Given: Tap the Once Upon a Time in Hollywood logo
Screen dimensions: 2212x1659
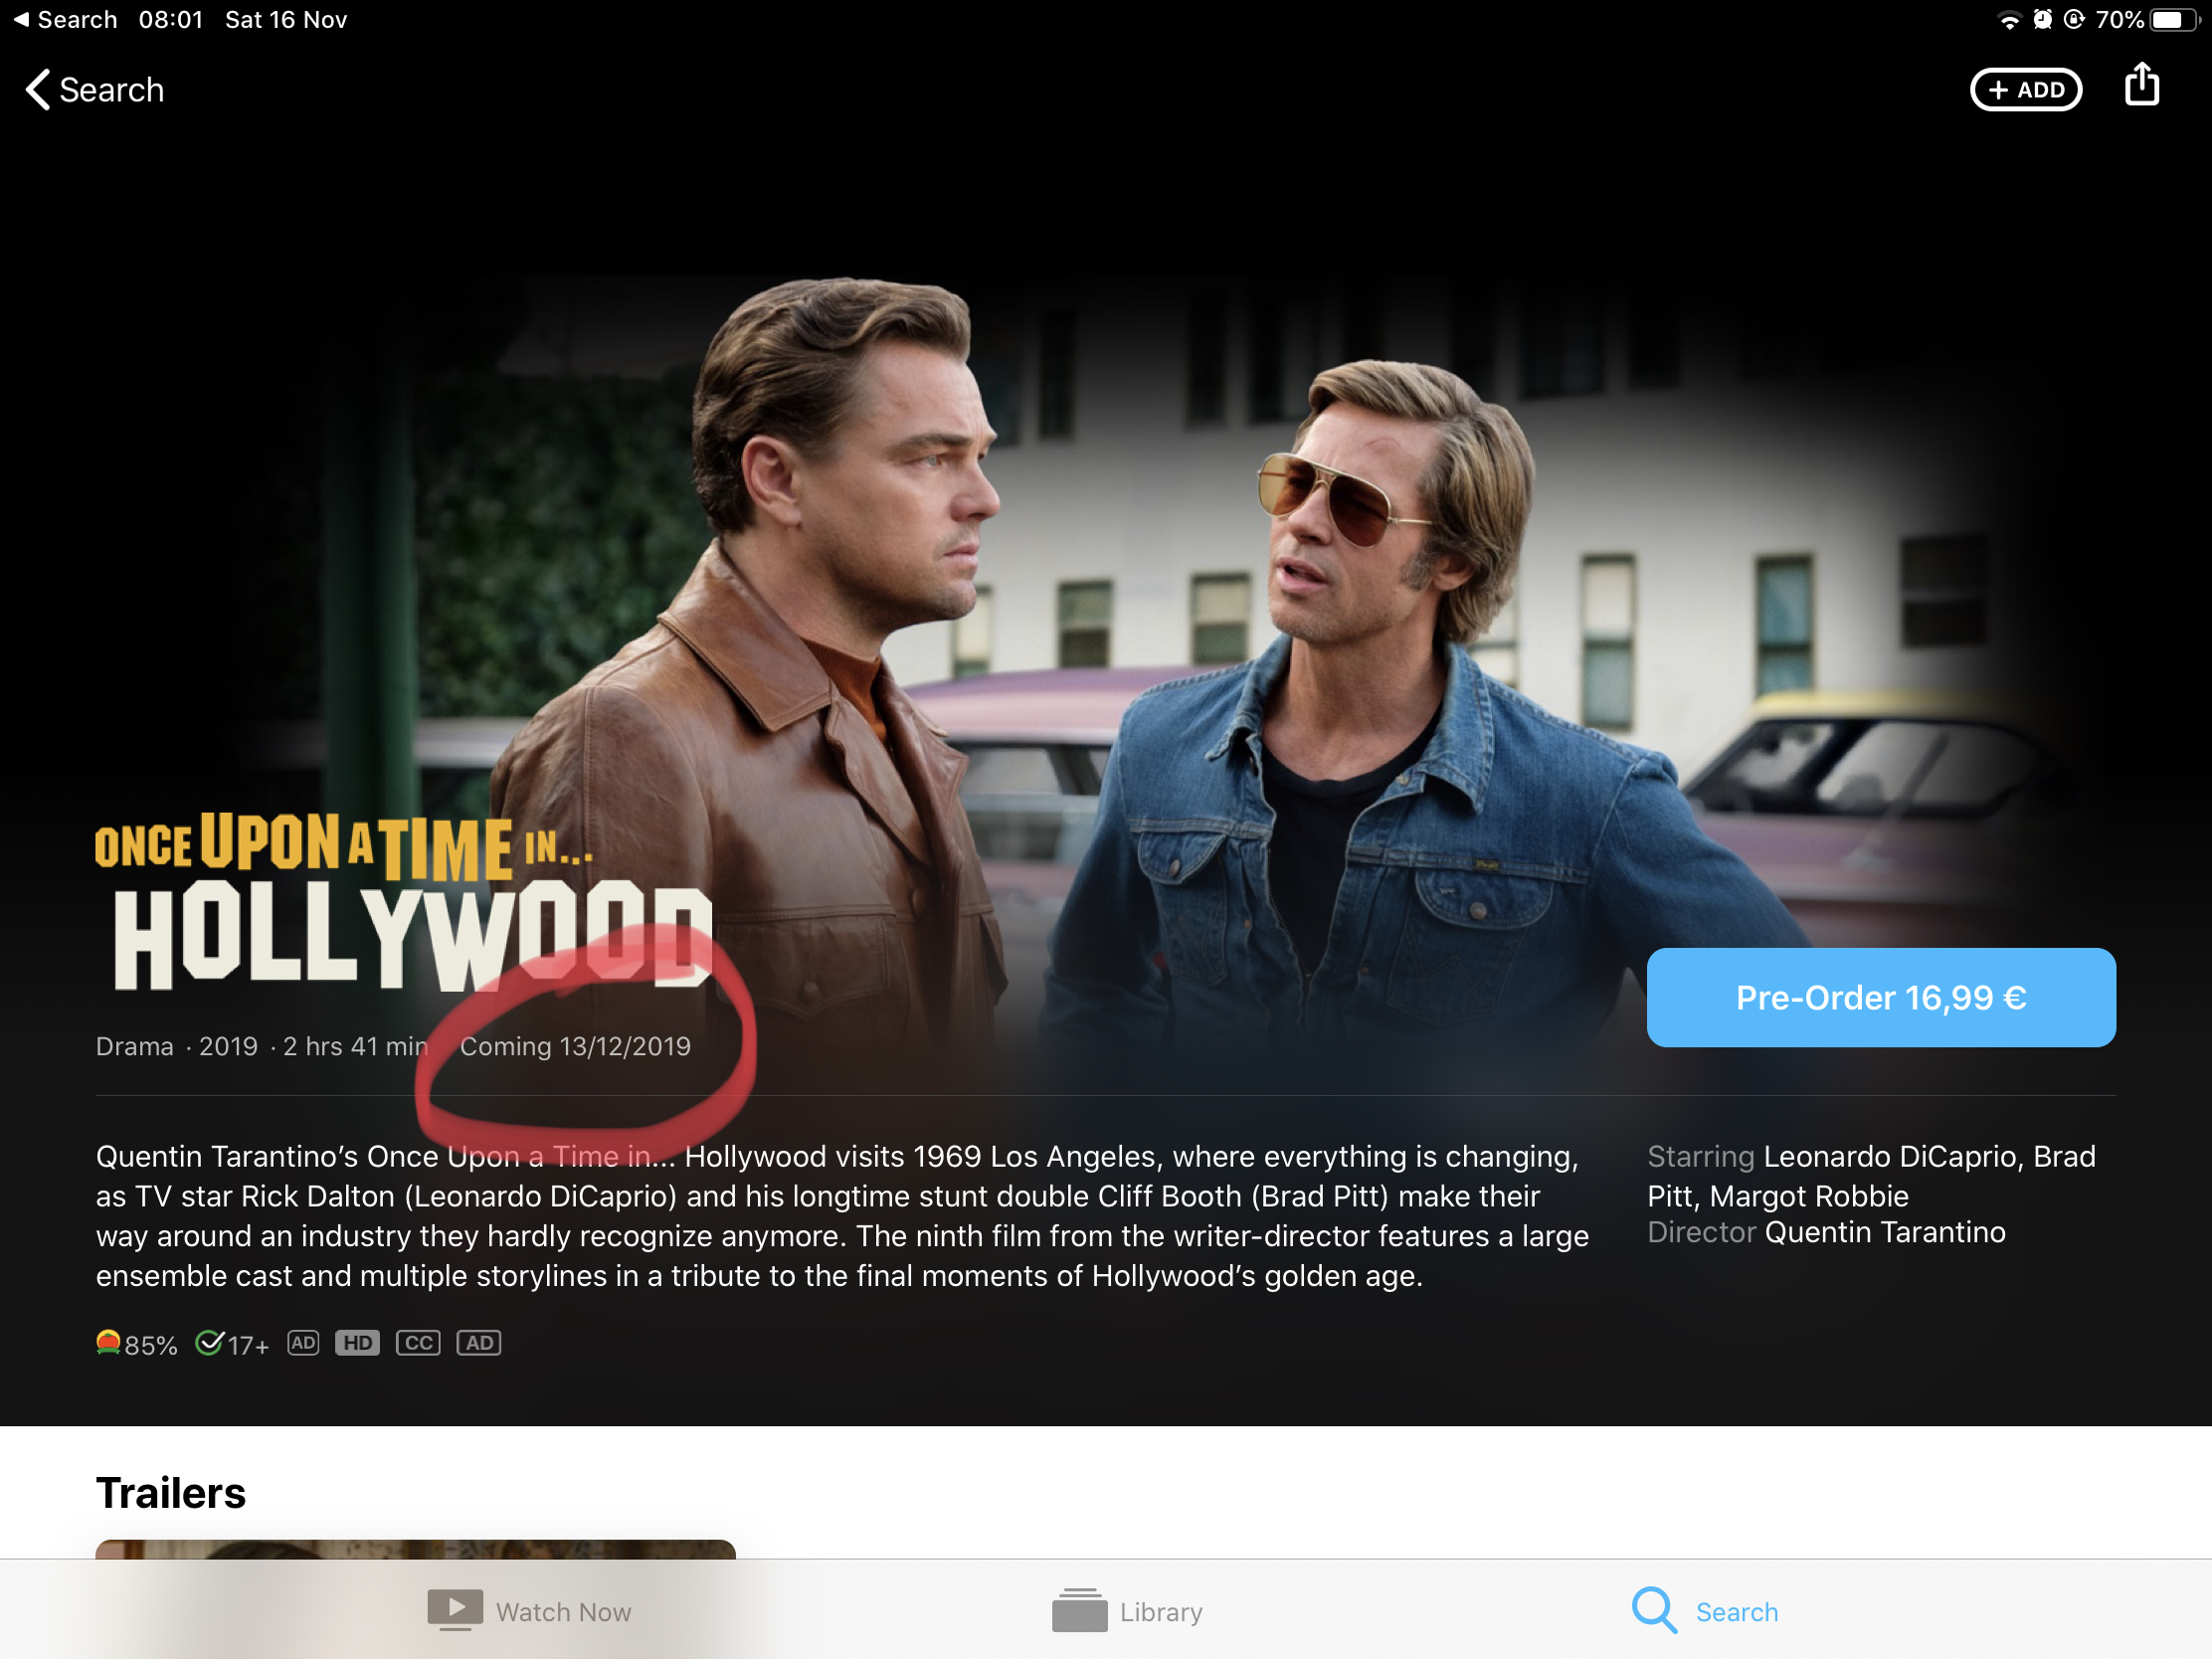Looking at the screenshot, I should pos(404,902).
